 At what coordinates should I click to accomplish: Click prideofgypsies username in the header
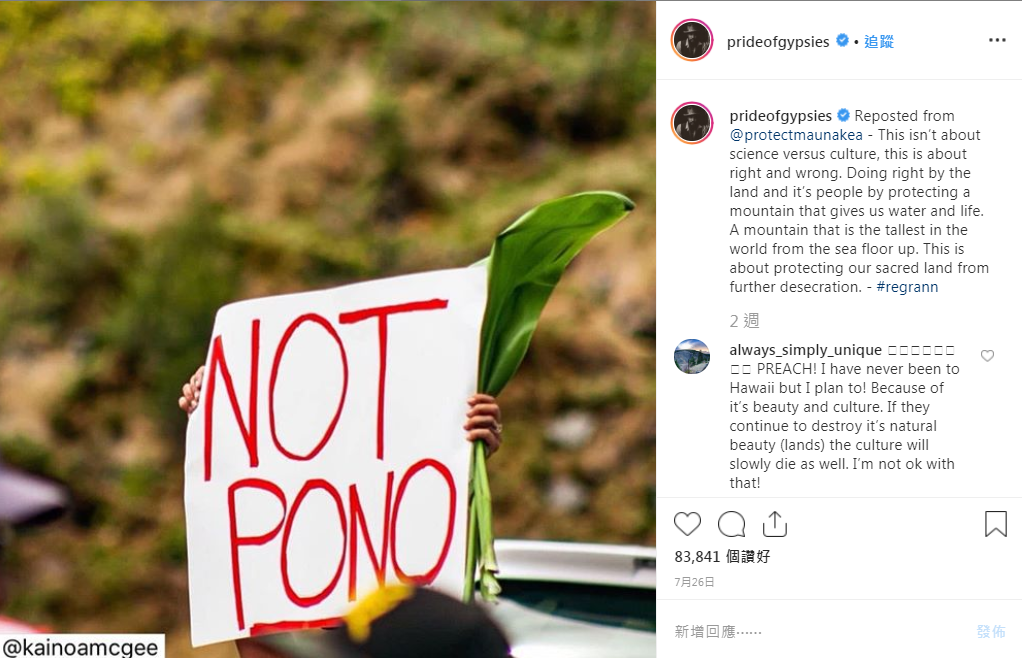778,42
